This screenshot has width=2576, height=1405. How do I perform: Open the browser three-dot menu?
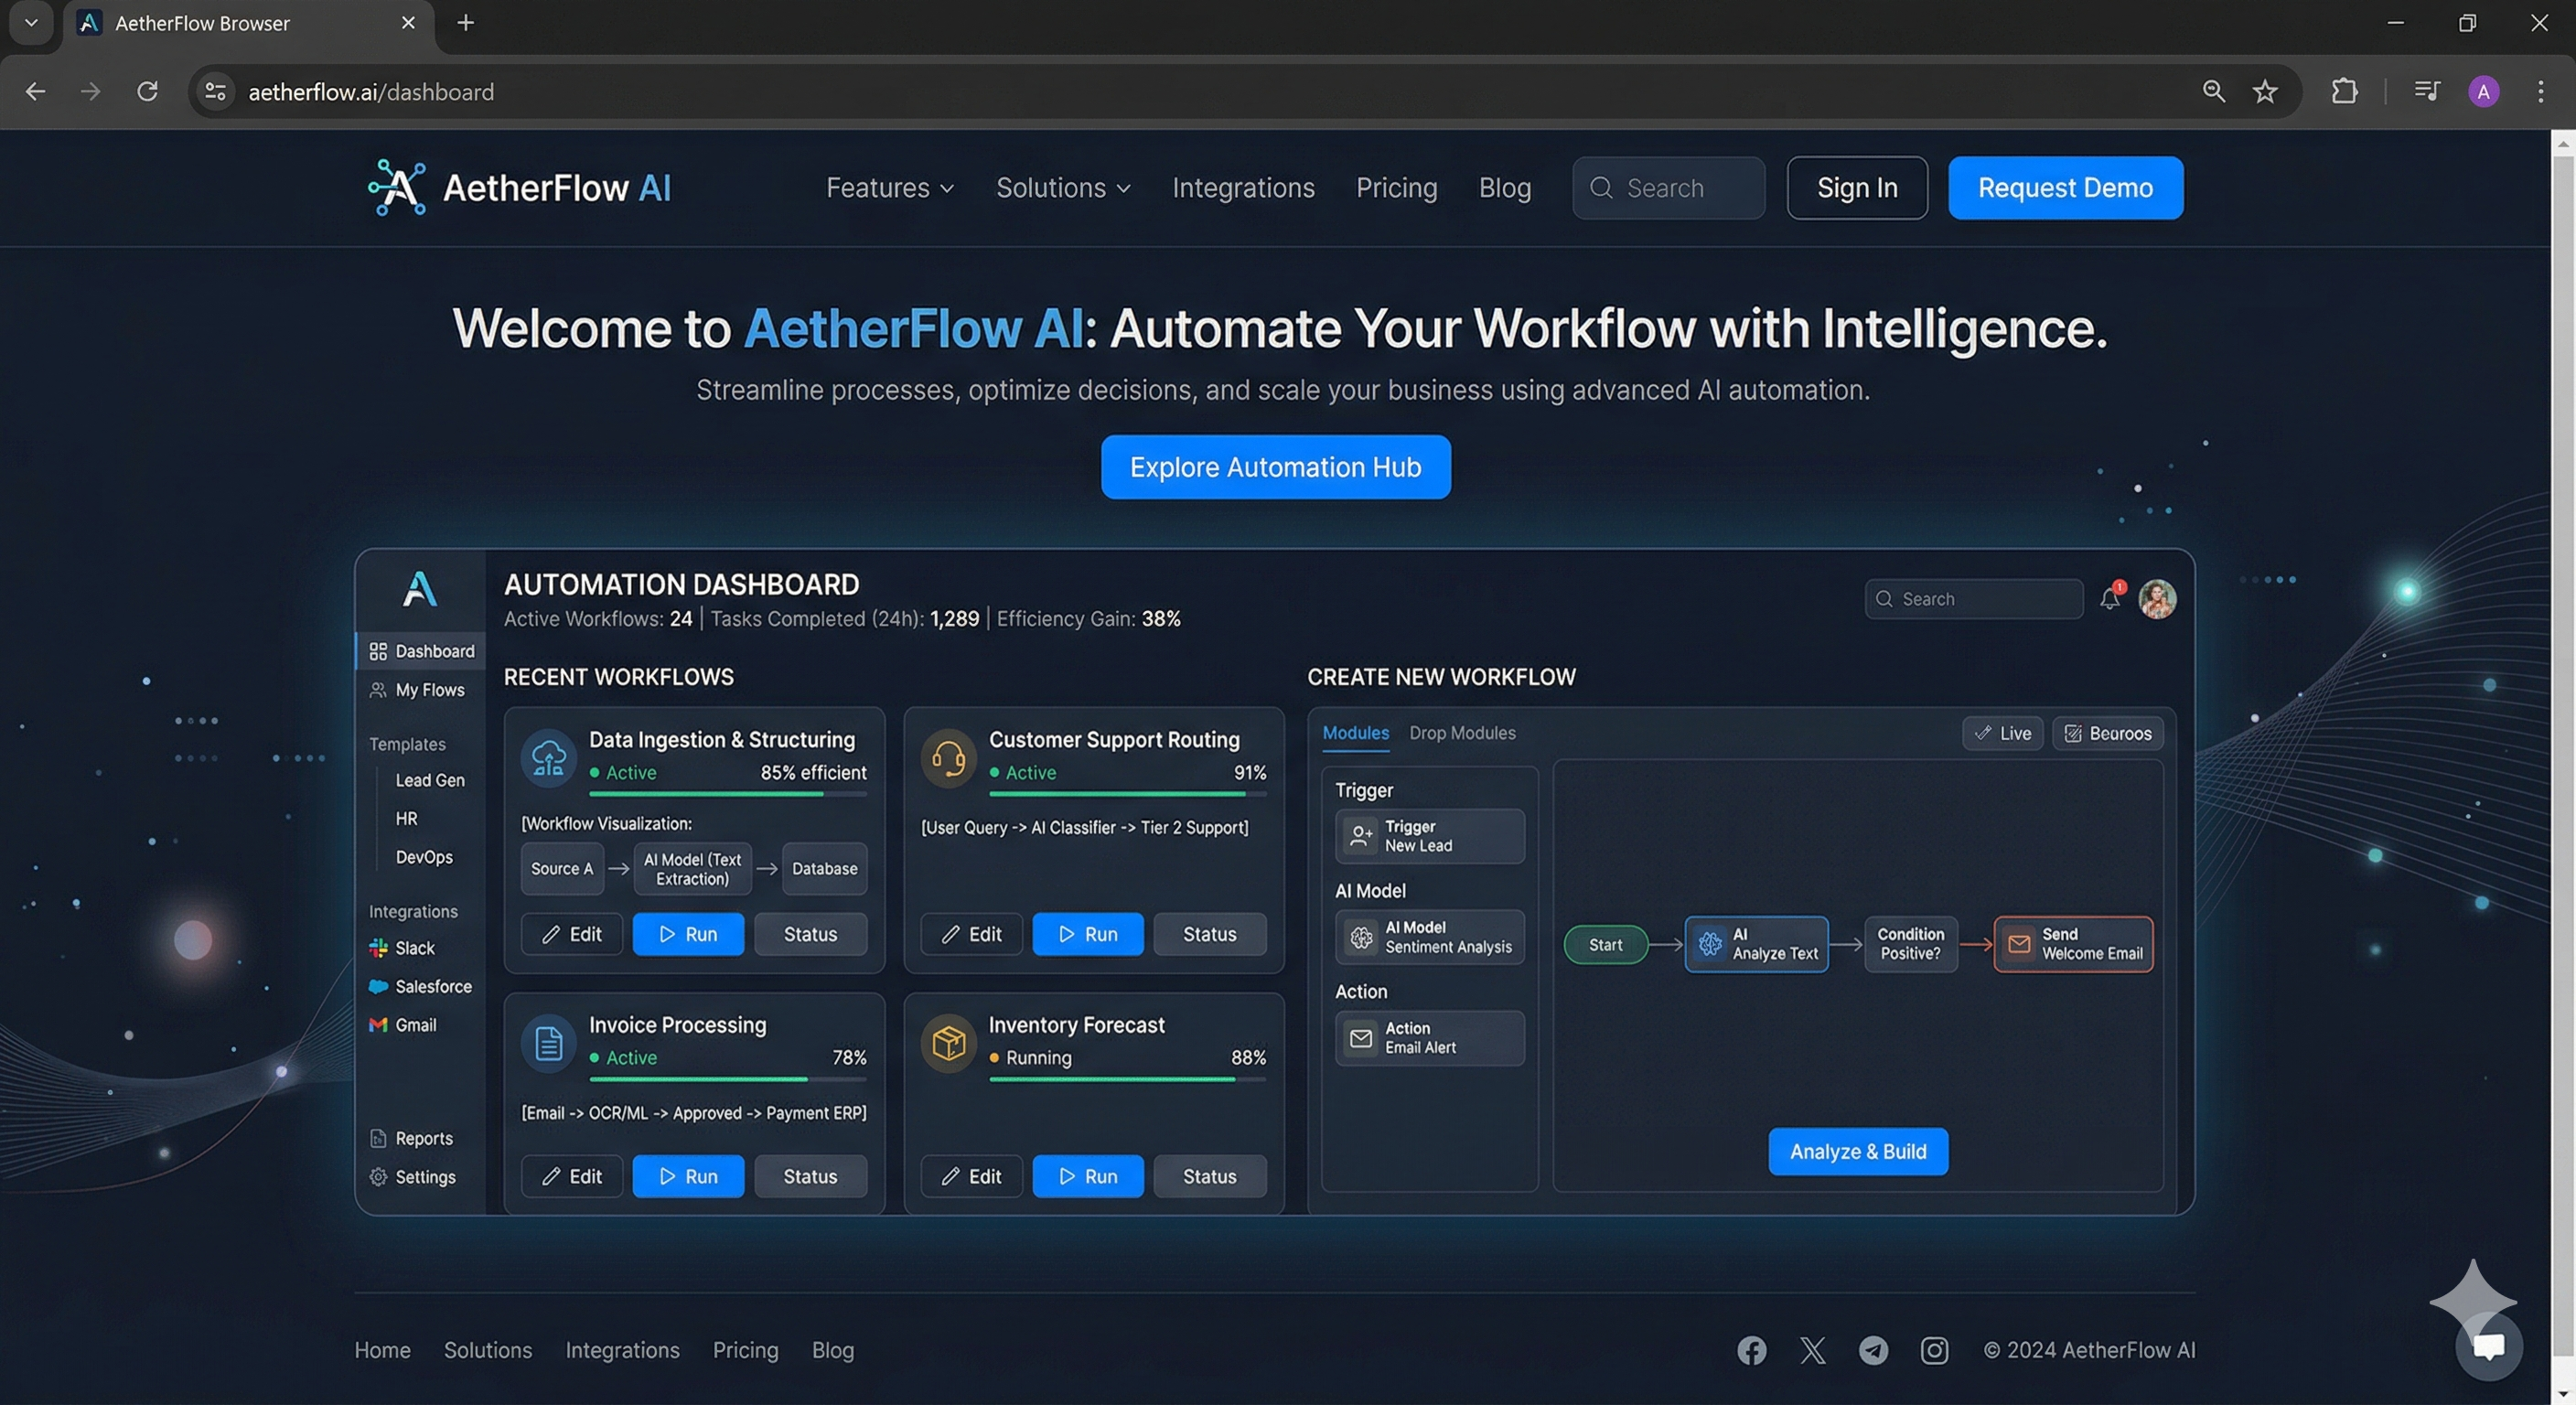point(2541,91)
